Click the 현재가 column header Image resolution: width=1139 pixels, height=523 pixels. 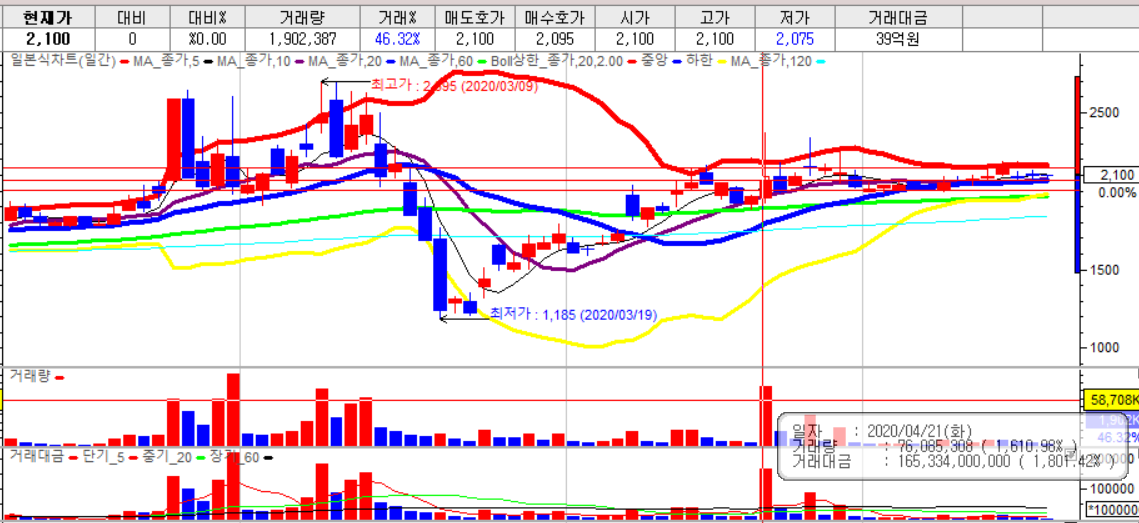point(47,17)
